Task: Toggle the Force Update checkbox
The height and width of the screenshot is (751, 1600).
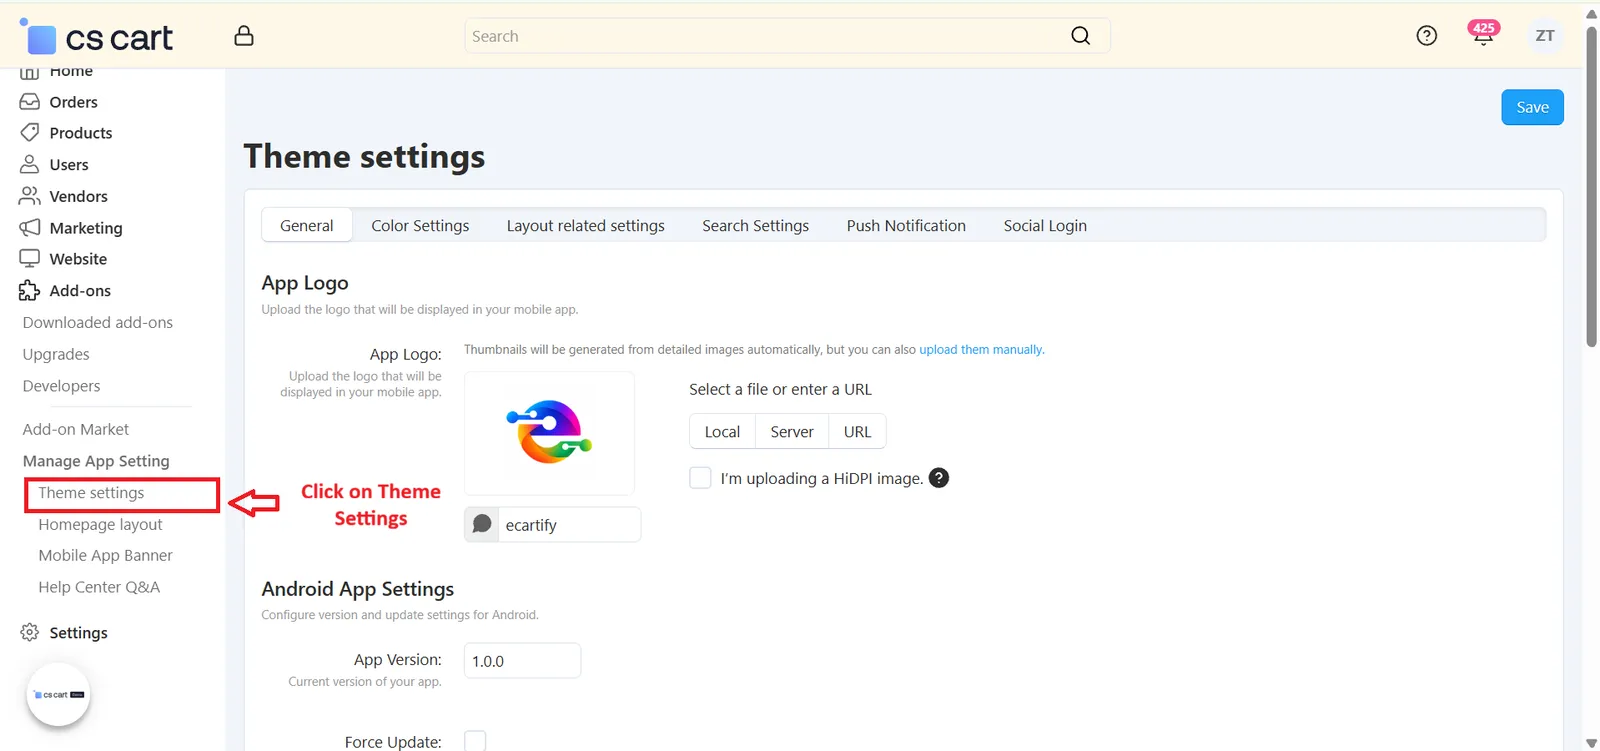Action: [475, 741]
